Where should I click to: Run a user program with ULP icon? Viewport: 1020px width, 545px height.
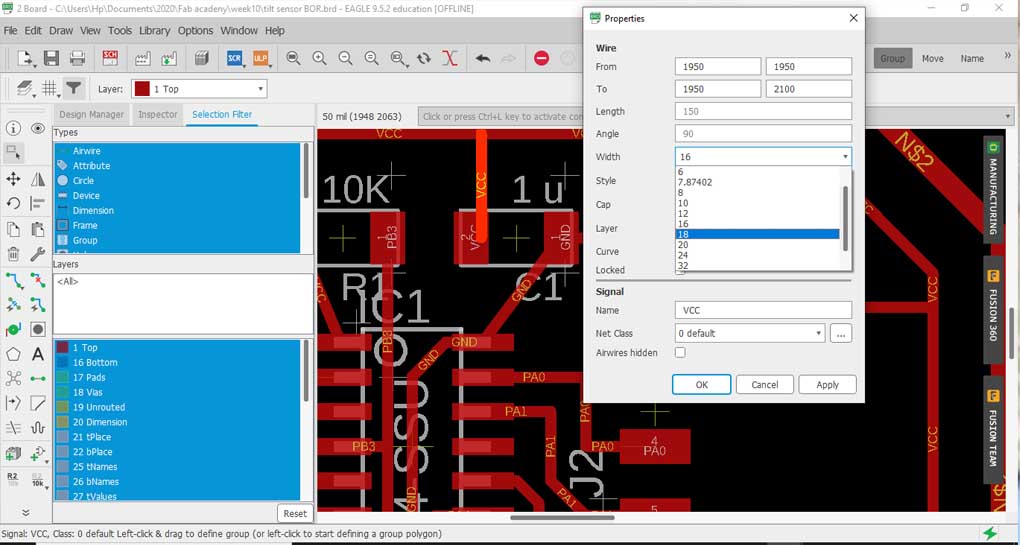click(x=260, y=58)
